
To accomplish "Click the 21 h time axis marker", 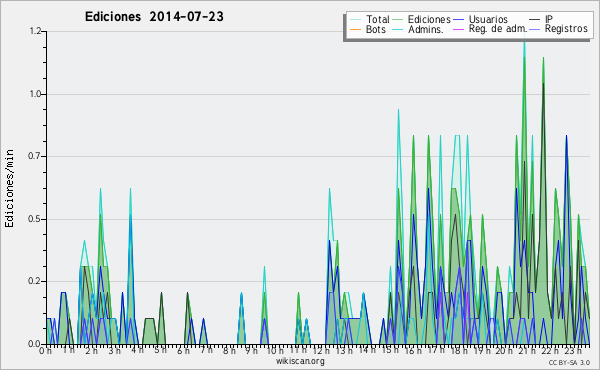I will (x=527, y=350).
